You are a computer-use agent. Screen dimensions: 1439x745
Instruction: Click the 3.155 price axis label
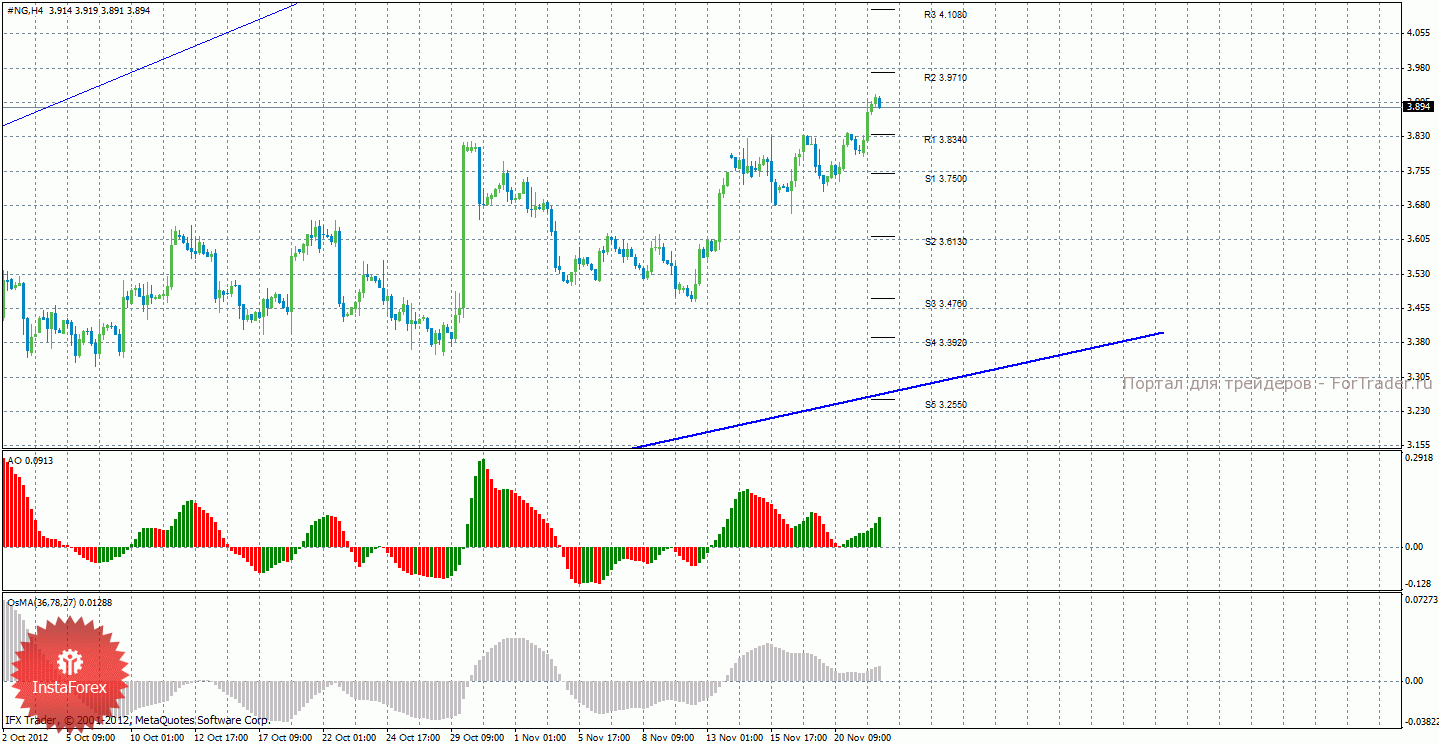pos(1419,445)
